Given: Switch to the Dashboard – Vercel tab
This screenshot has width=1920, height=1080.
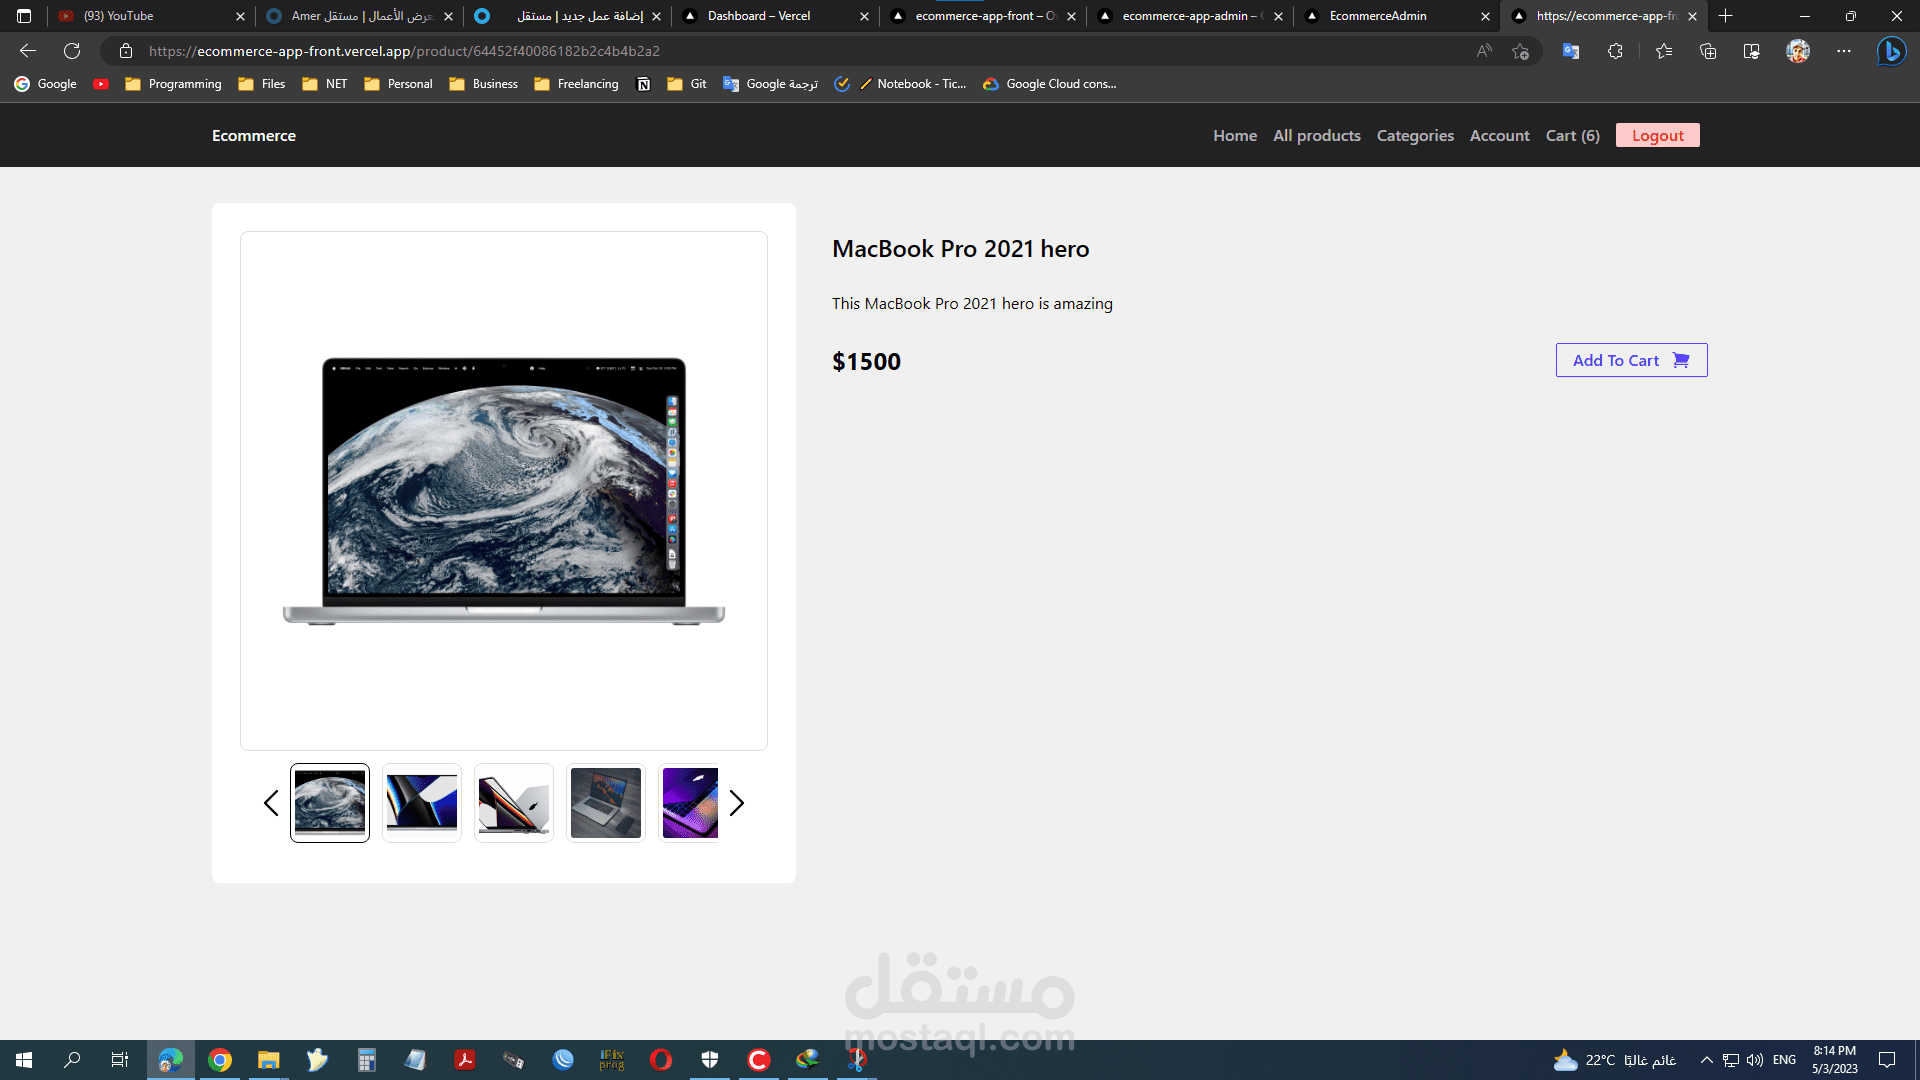Looking at the screenshot, I should tap(758, 16).
